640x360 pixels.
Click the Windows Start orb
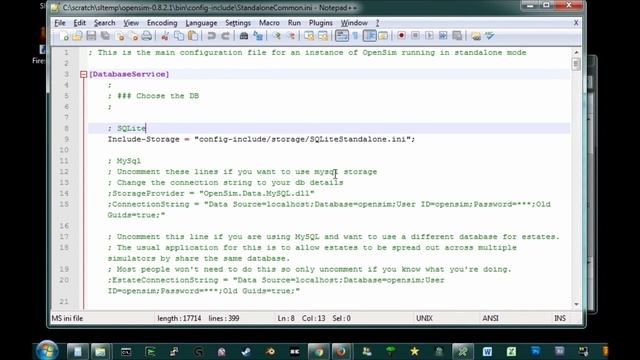coord(47,351)
